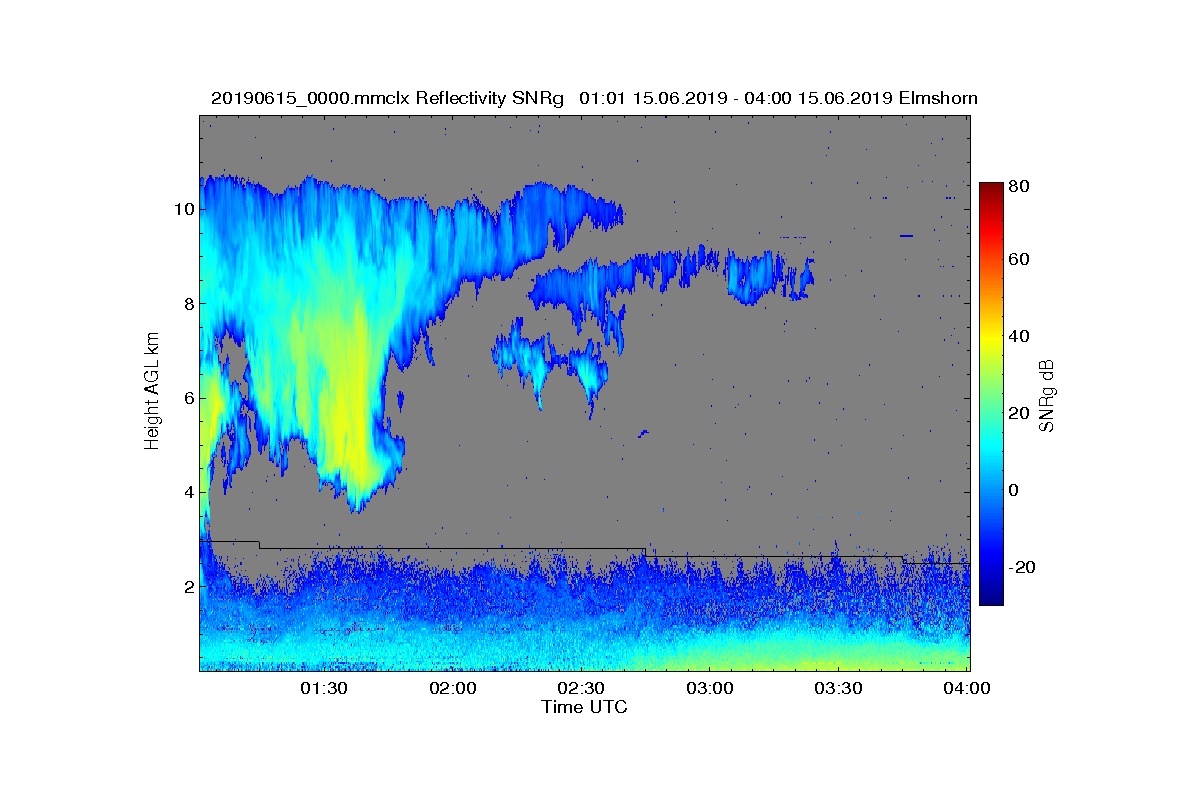Click the dark red top of colorbar
This screenshot has height=800, width=1200.
tap(990, 190)
